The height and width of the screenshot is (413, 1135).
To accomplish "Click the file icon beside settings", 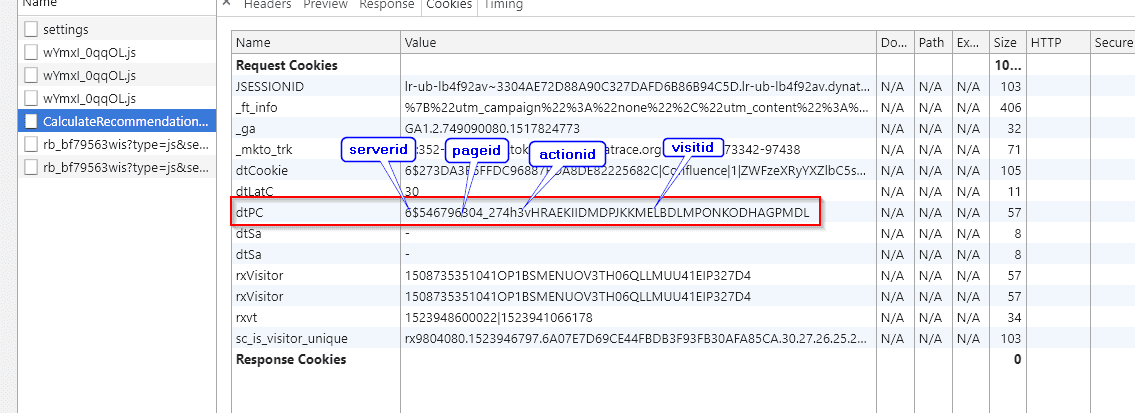I will pos(30,30).
